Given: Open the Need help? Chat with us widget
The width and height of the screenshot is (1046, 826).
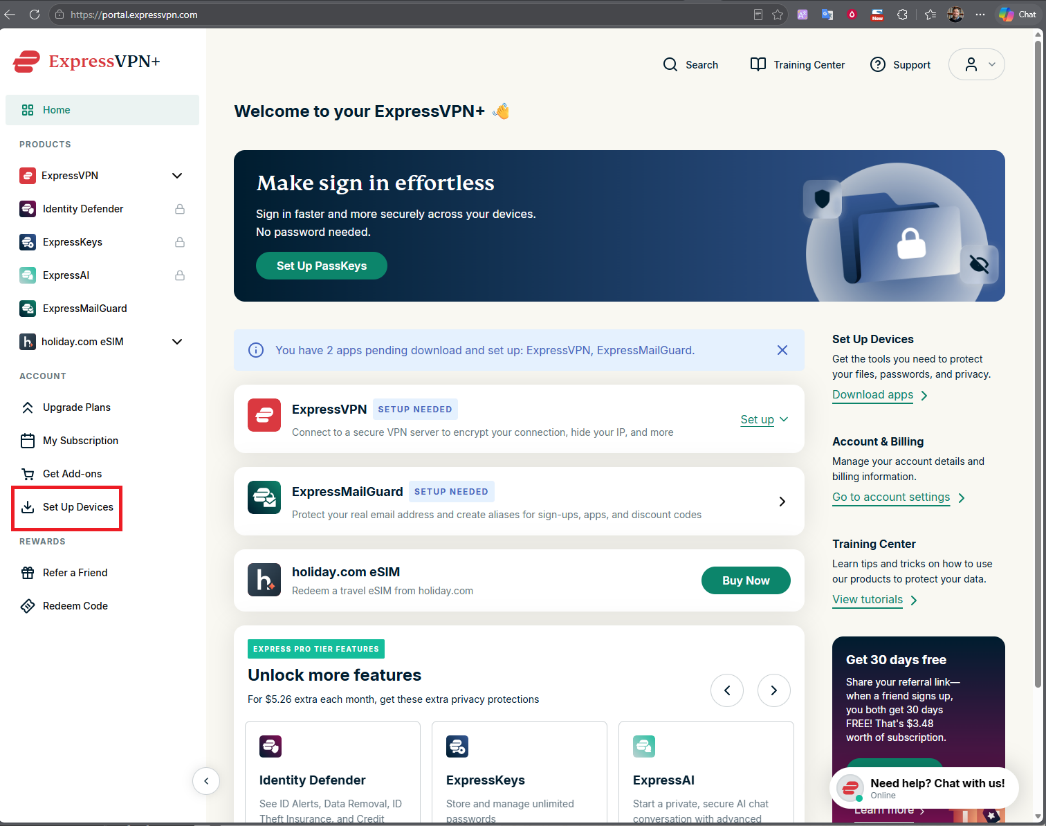Looking at the screenshot, I should [x=924, y=787].
